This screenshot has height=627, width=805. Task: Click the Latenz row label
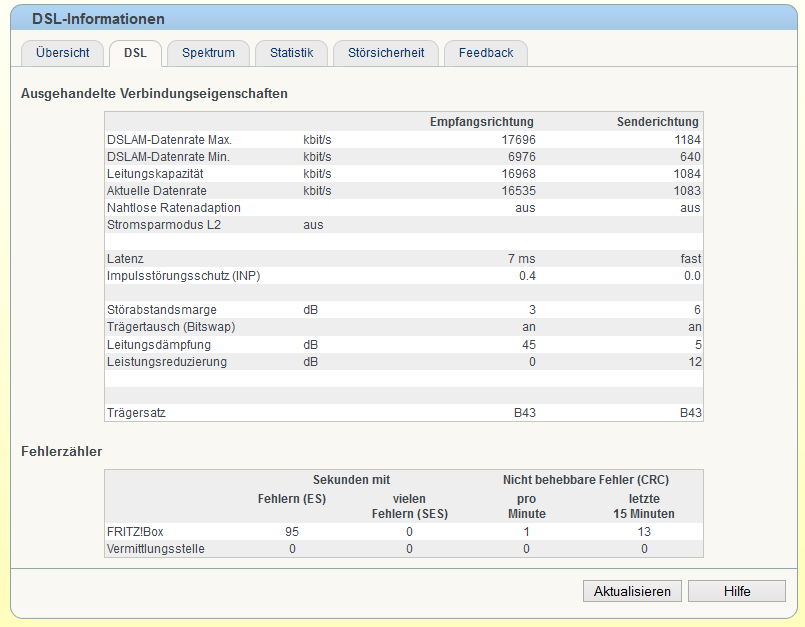pos(125,259)
